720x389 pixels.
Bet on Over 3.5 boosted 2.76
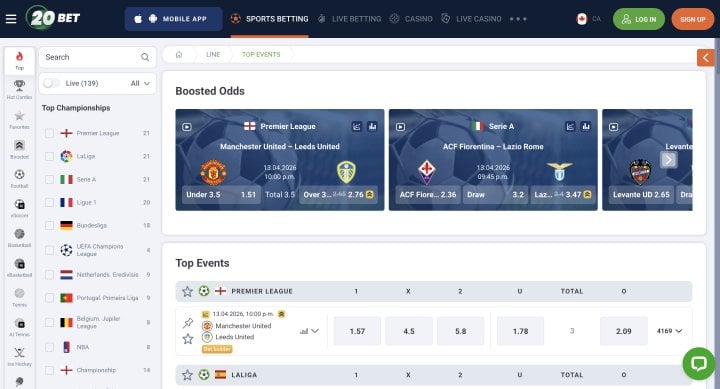[x=338, y=195]
